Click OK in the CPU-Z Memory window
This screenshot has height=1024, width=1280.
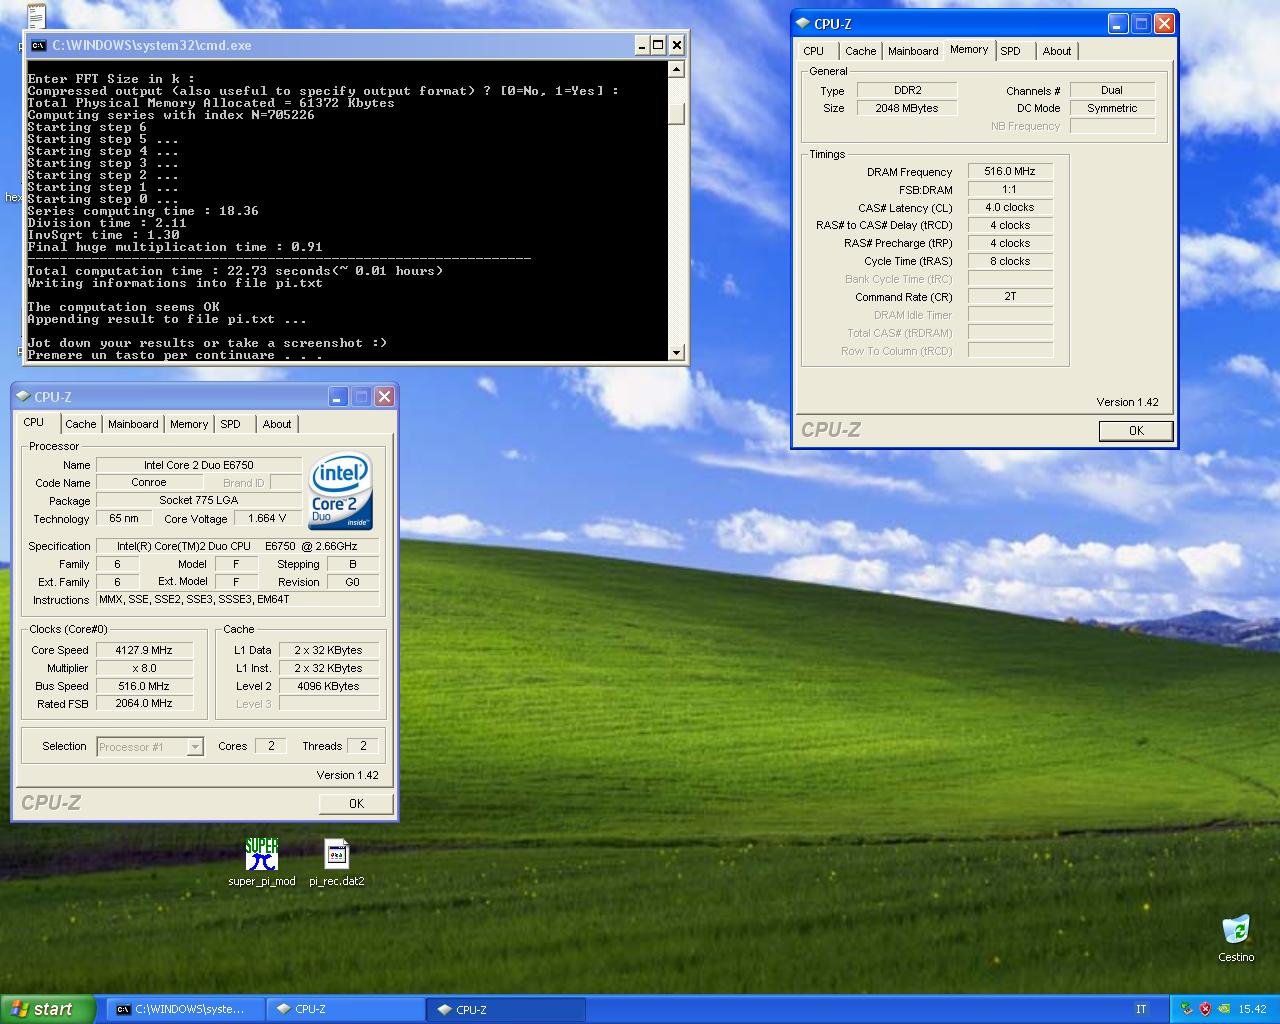(1136, 431)
